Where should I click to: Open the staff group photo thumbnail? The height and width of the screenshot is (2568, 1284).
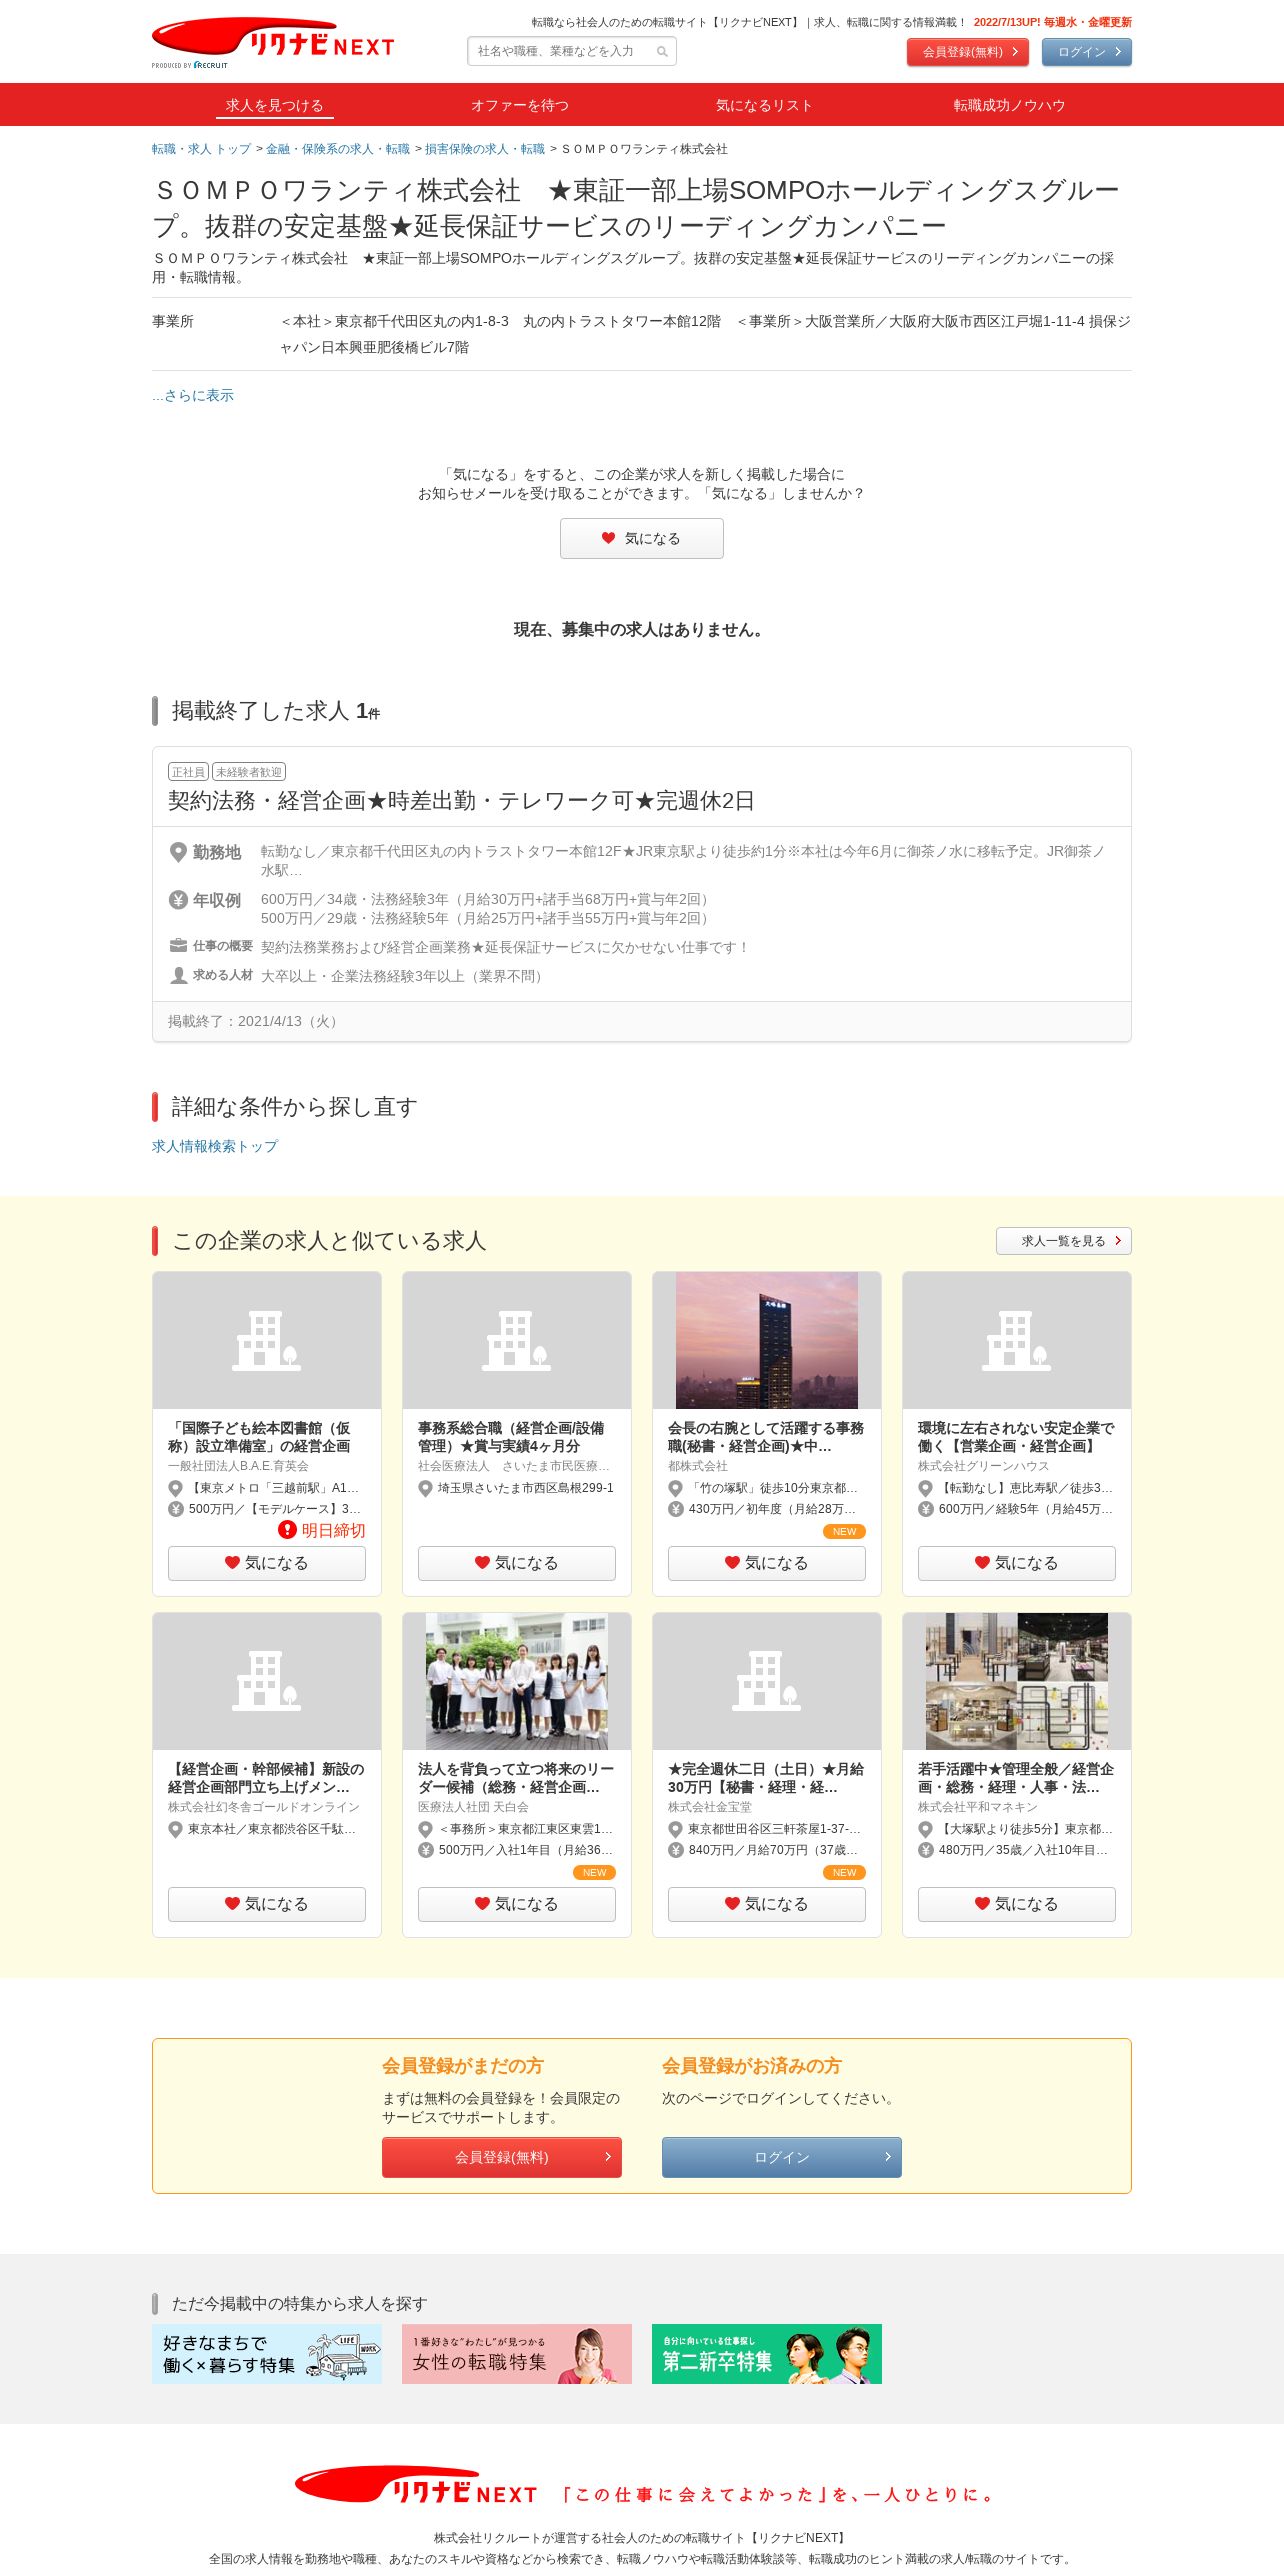(517, 1681)
